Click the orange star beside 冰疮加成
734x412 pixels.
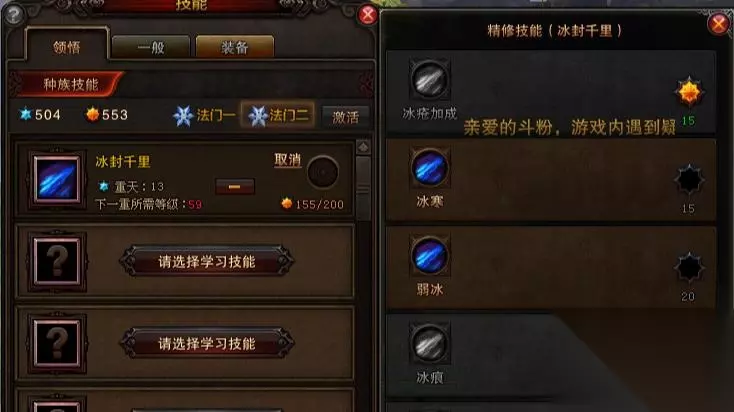(x=689, y=92)
